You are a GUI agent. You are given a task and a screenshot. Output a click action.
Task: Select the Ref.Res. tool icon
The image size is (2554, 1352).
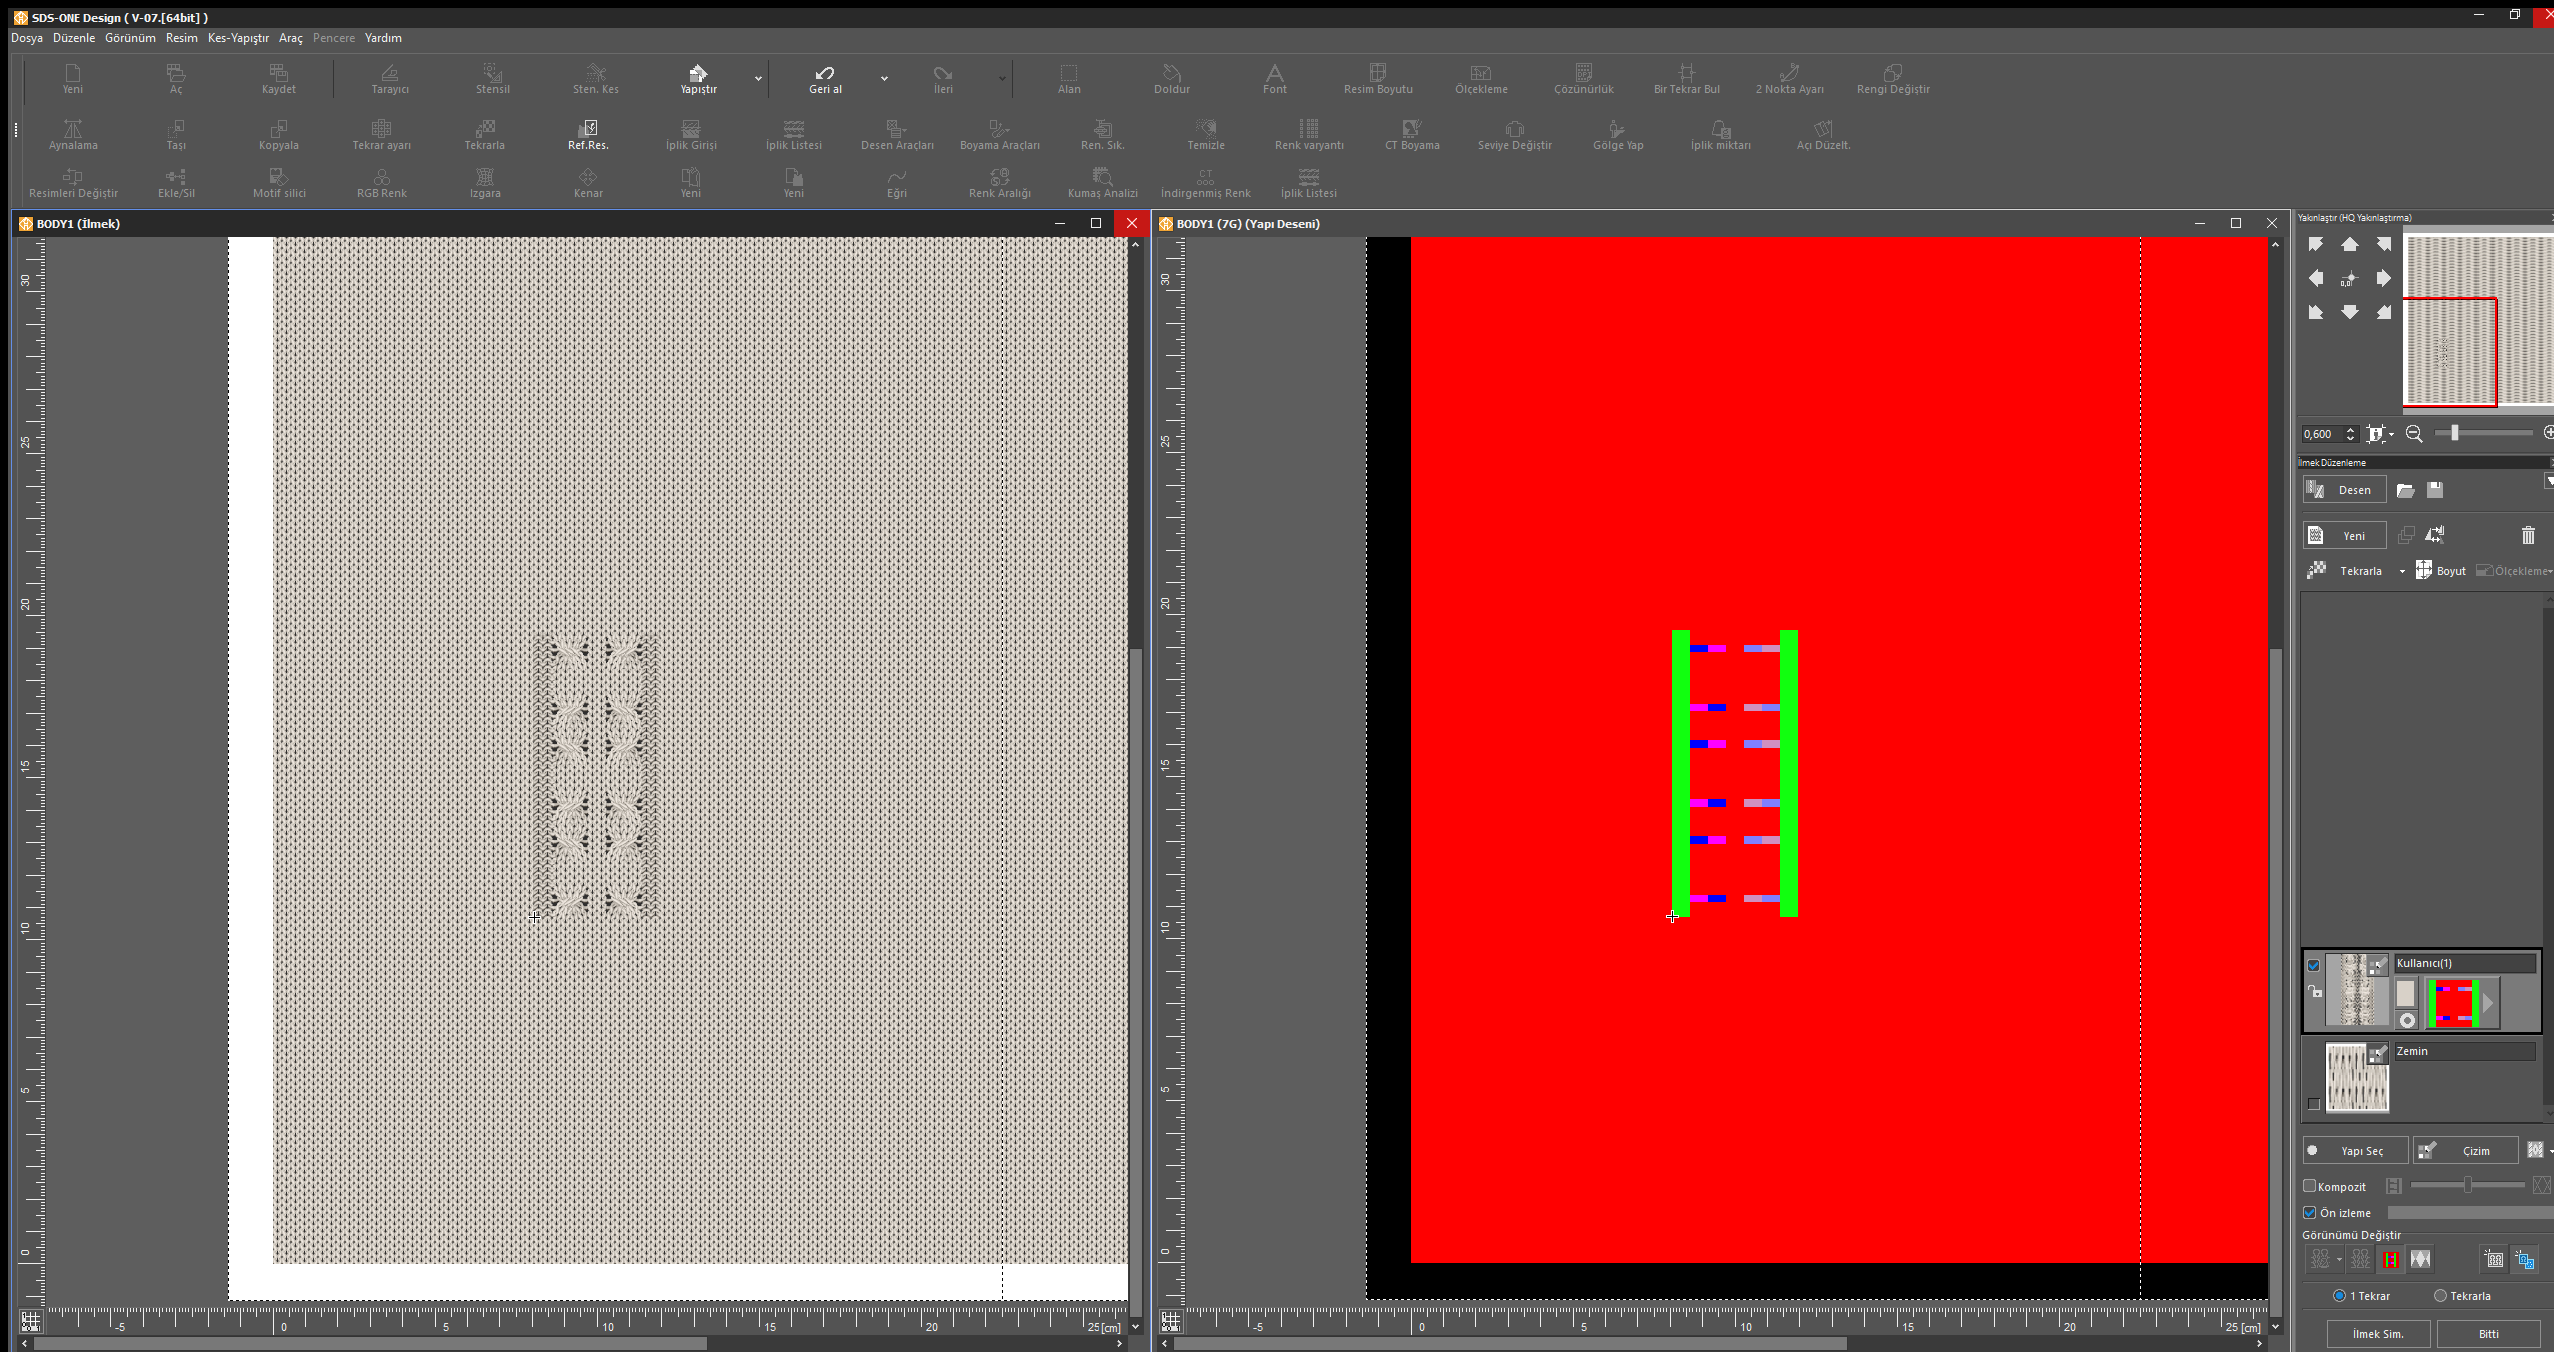pyautogui.click(x=588, y=130)
